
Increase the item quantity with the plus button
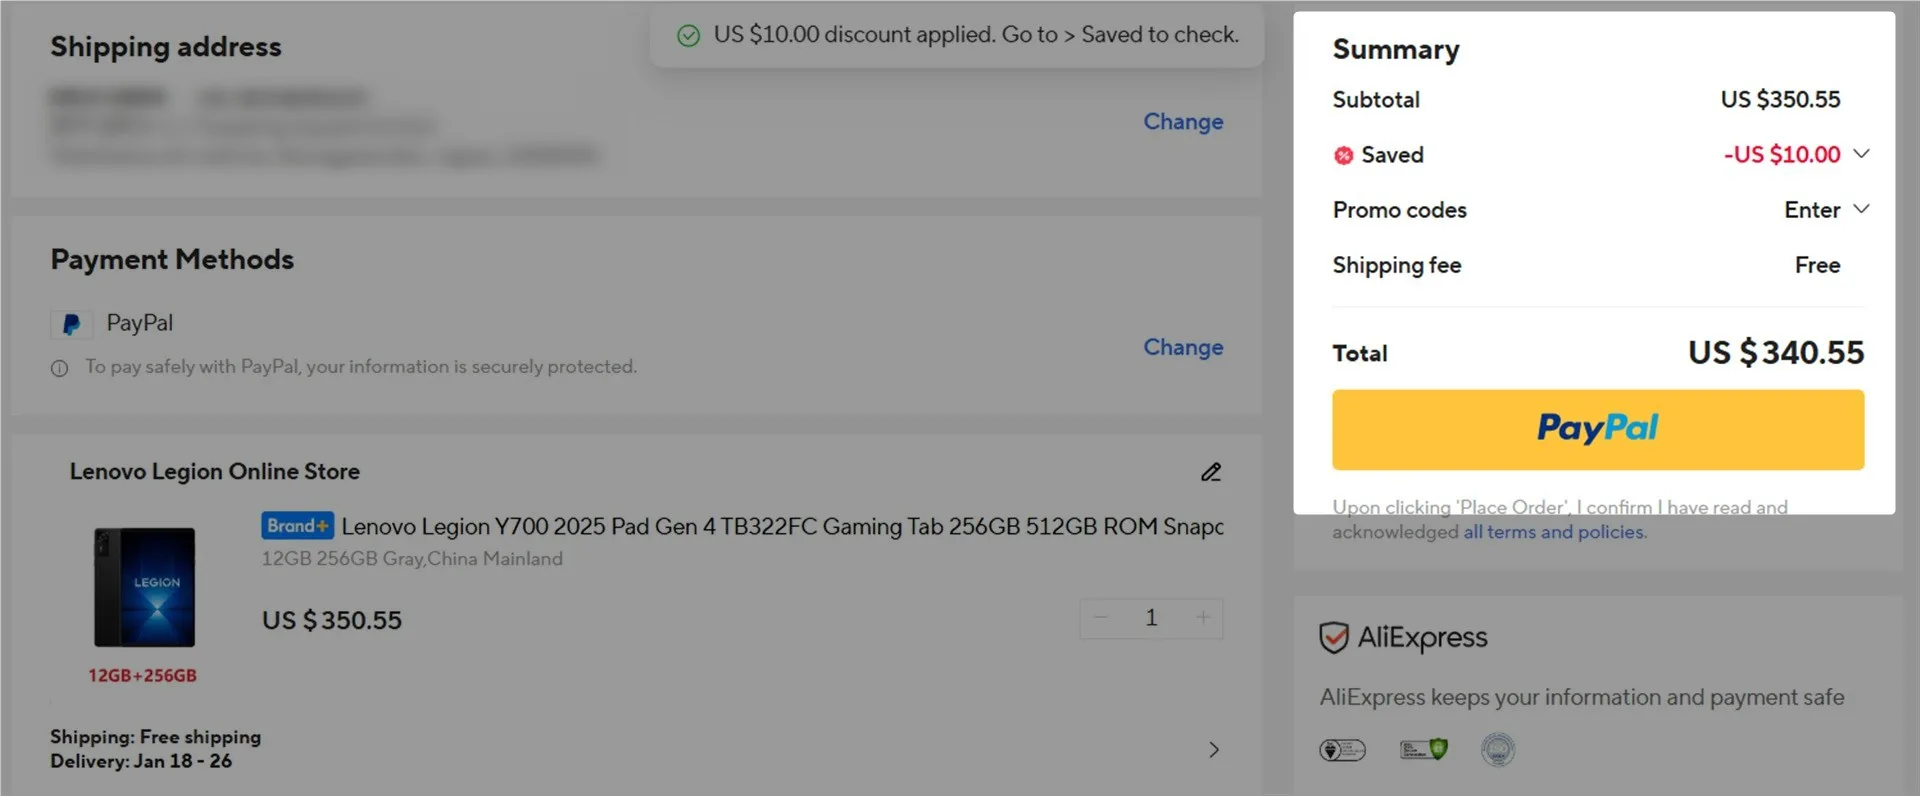(x=1203, y=618)
